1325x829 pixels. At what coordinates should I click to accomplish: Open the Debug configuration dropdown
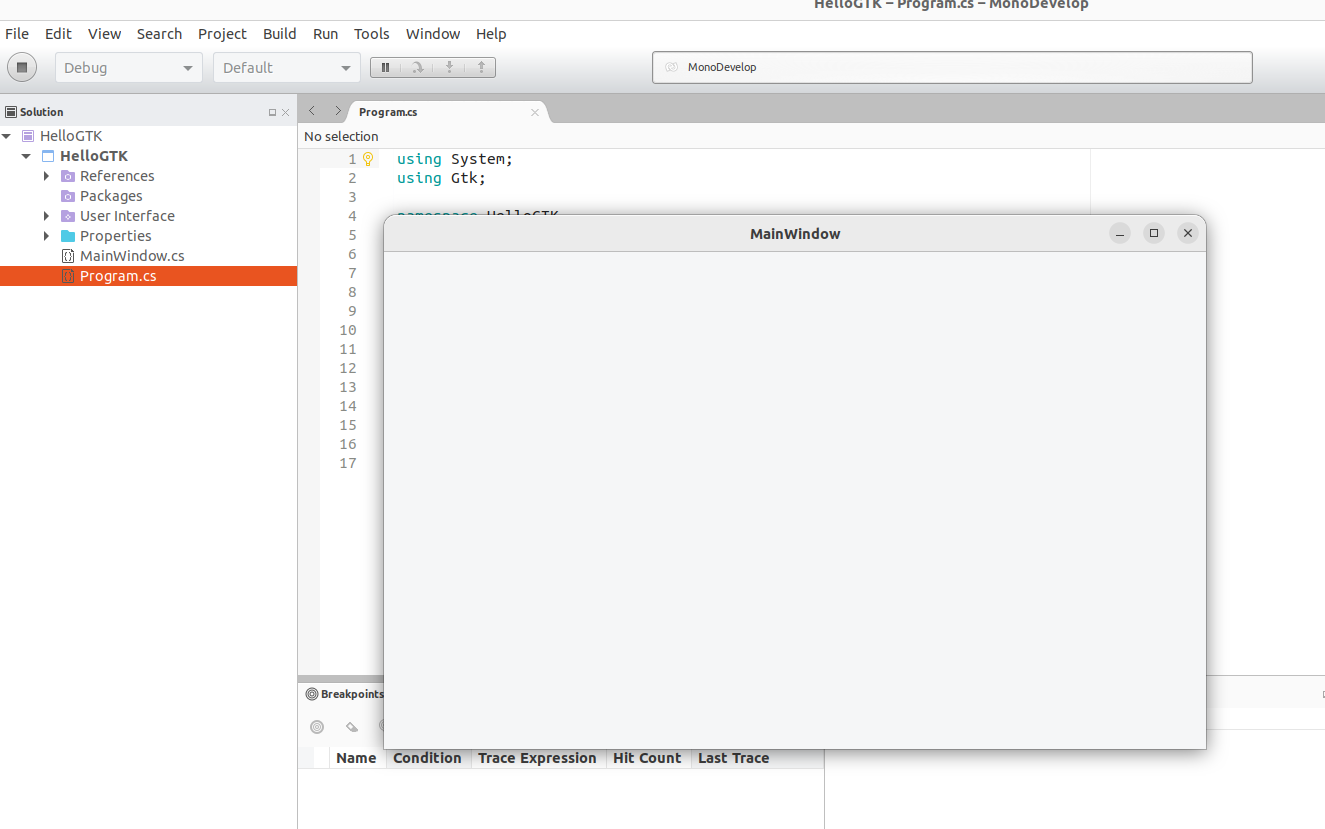pos(129,67)
